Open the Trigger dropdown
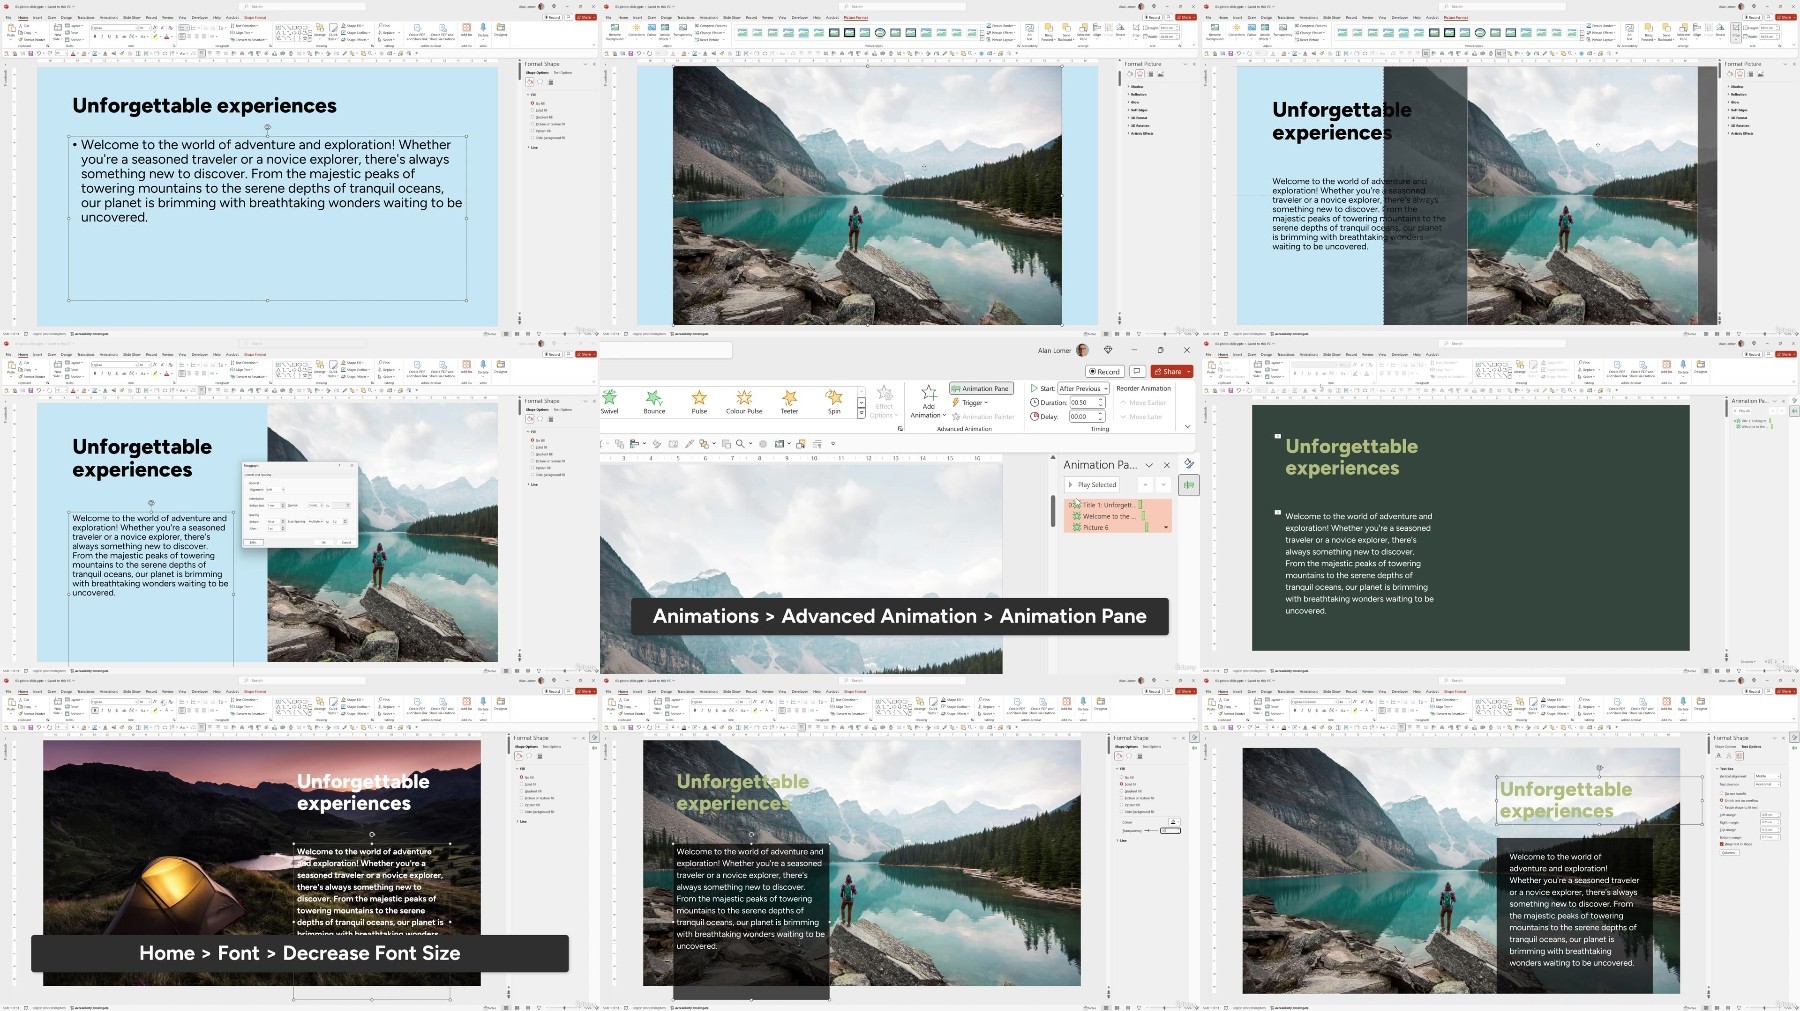 [969, 402]
